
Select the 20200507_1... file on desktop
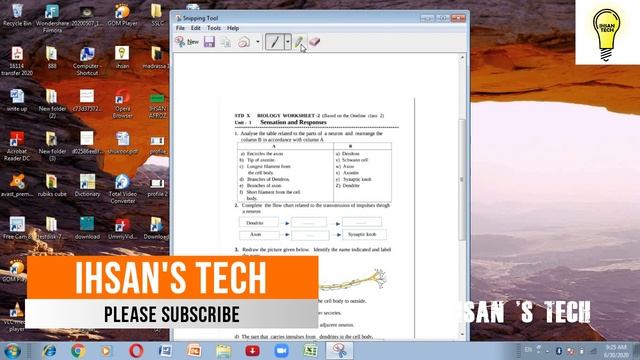[x=87, y=15]
